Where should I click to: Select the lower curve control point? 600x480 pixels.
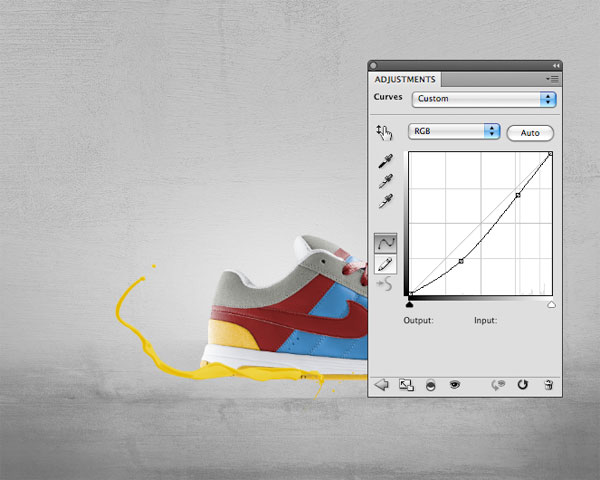[x=461, y=261]
